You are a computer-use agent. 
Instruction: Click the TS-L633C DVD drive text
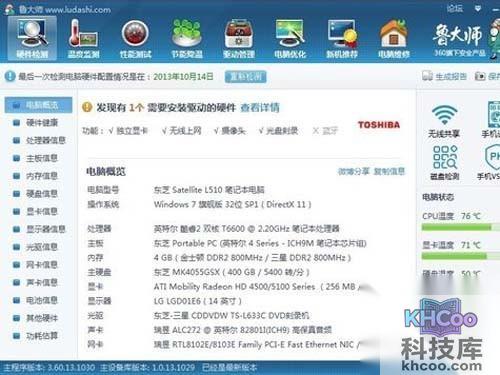(232, 316)
